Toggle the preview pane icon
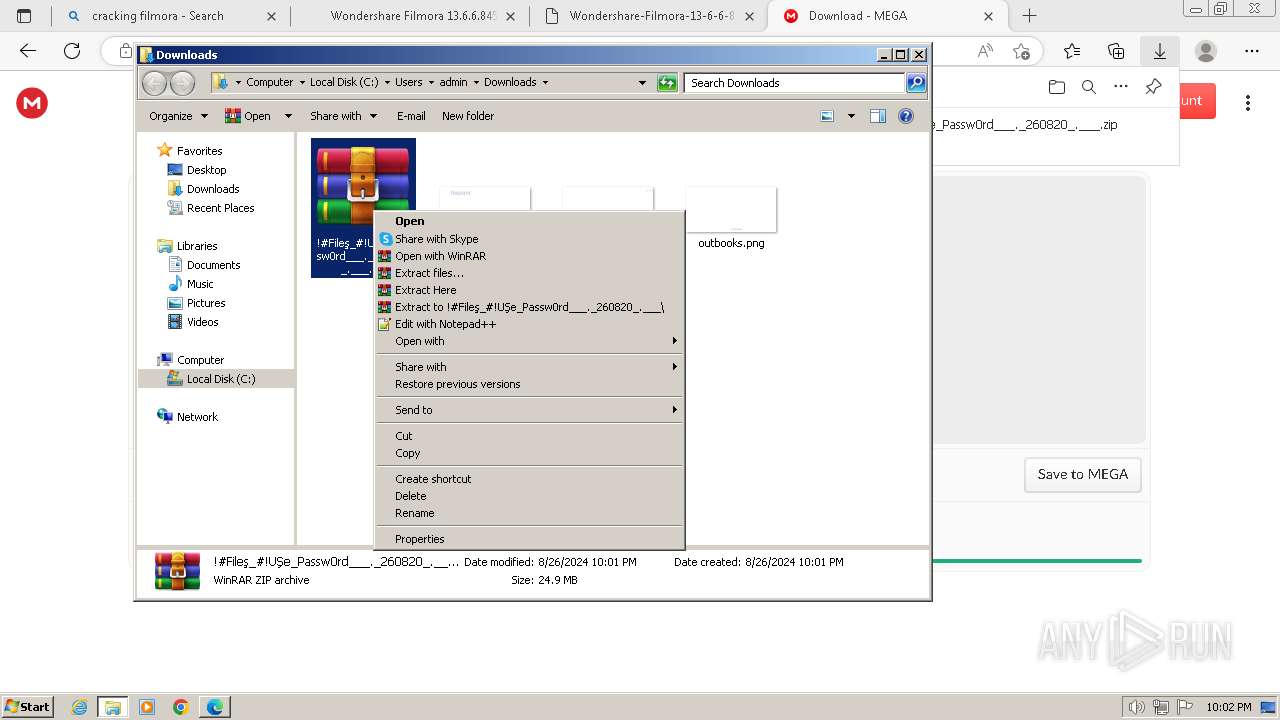The height and width of the screenshot is (720, 1280). pyautogui.click(x=878, y=116)
